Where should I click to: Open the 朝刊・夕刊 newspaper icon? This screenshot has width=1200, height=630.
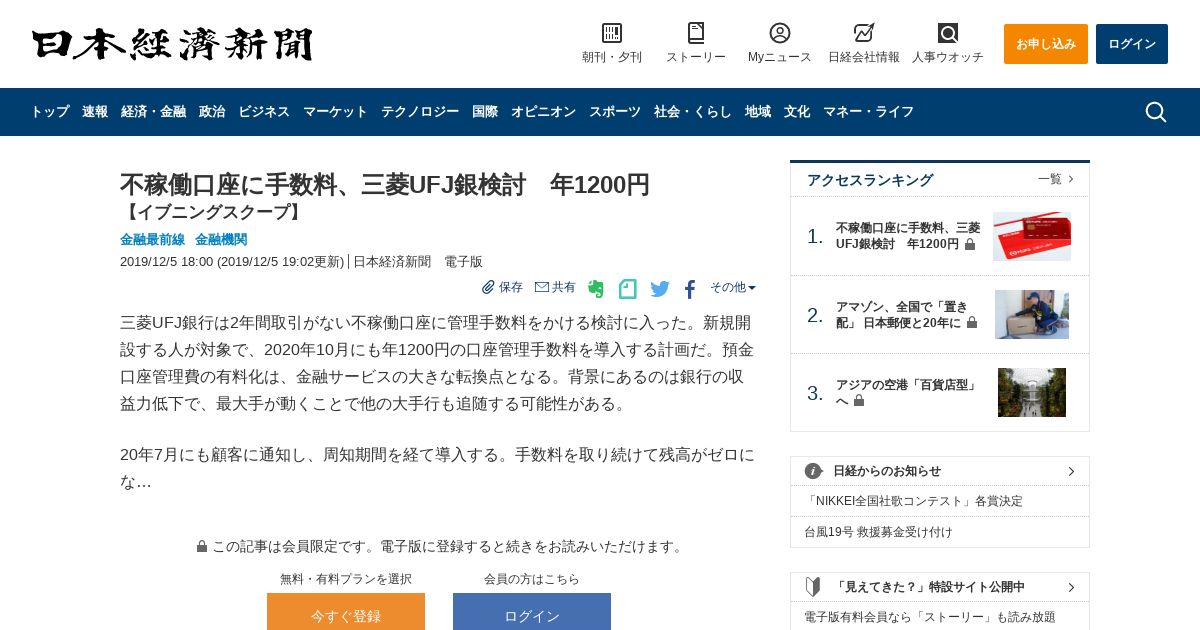pos(612,33)
